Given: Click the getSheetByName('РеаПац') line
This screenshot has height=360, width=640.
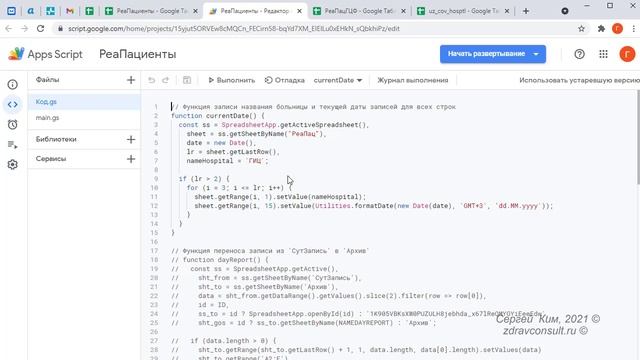Looking at the screenshot, I should click(x=256, y=134).
